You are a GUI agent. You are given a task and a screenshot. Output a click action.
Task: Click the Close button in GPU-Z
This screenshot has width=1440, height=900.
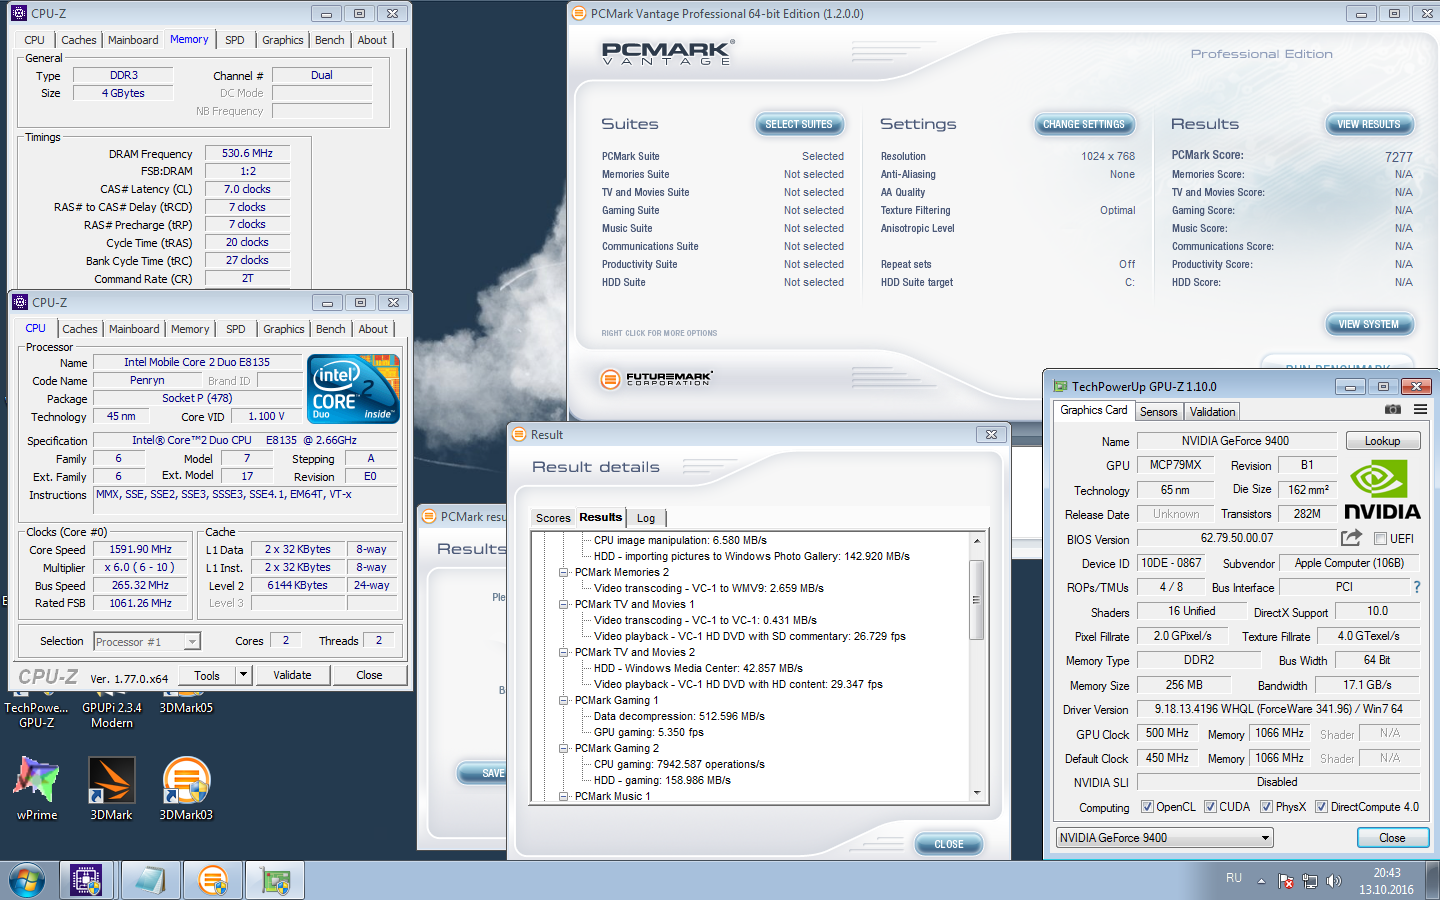1392,838
